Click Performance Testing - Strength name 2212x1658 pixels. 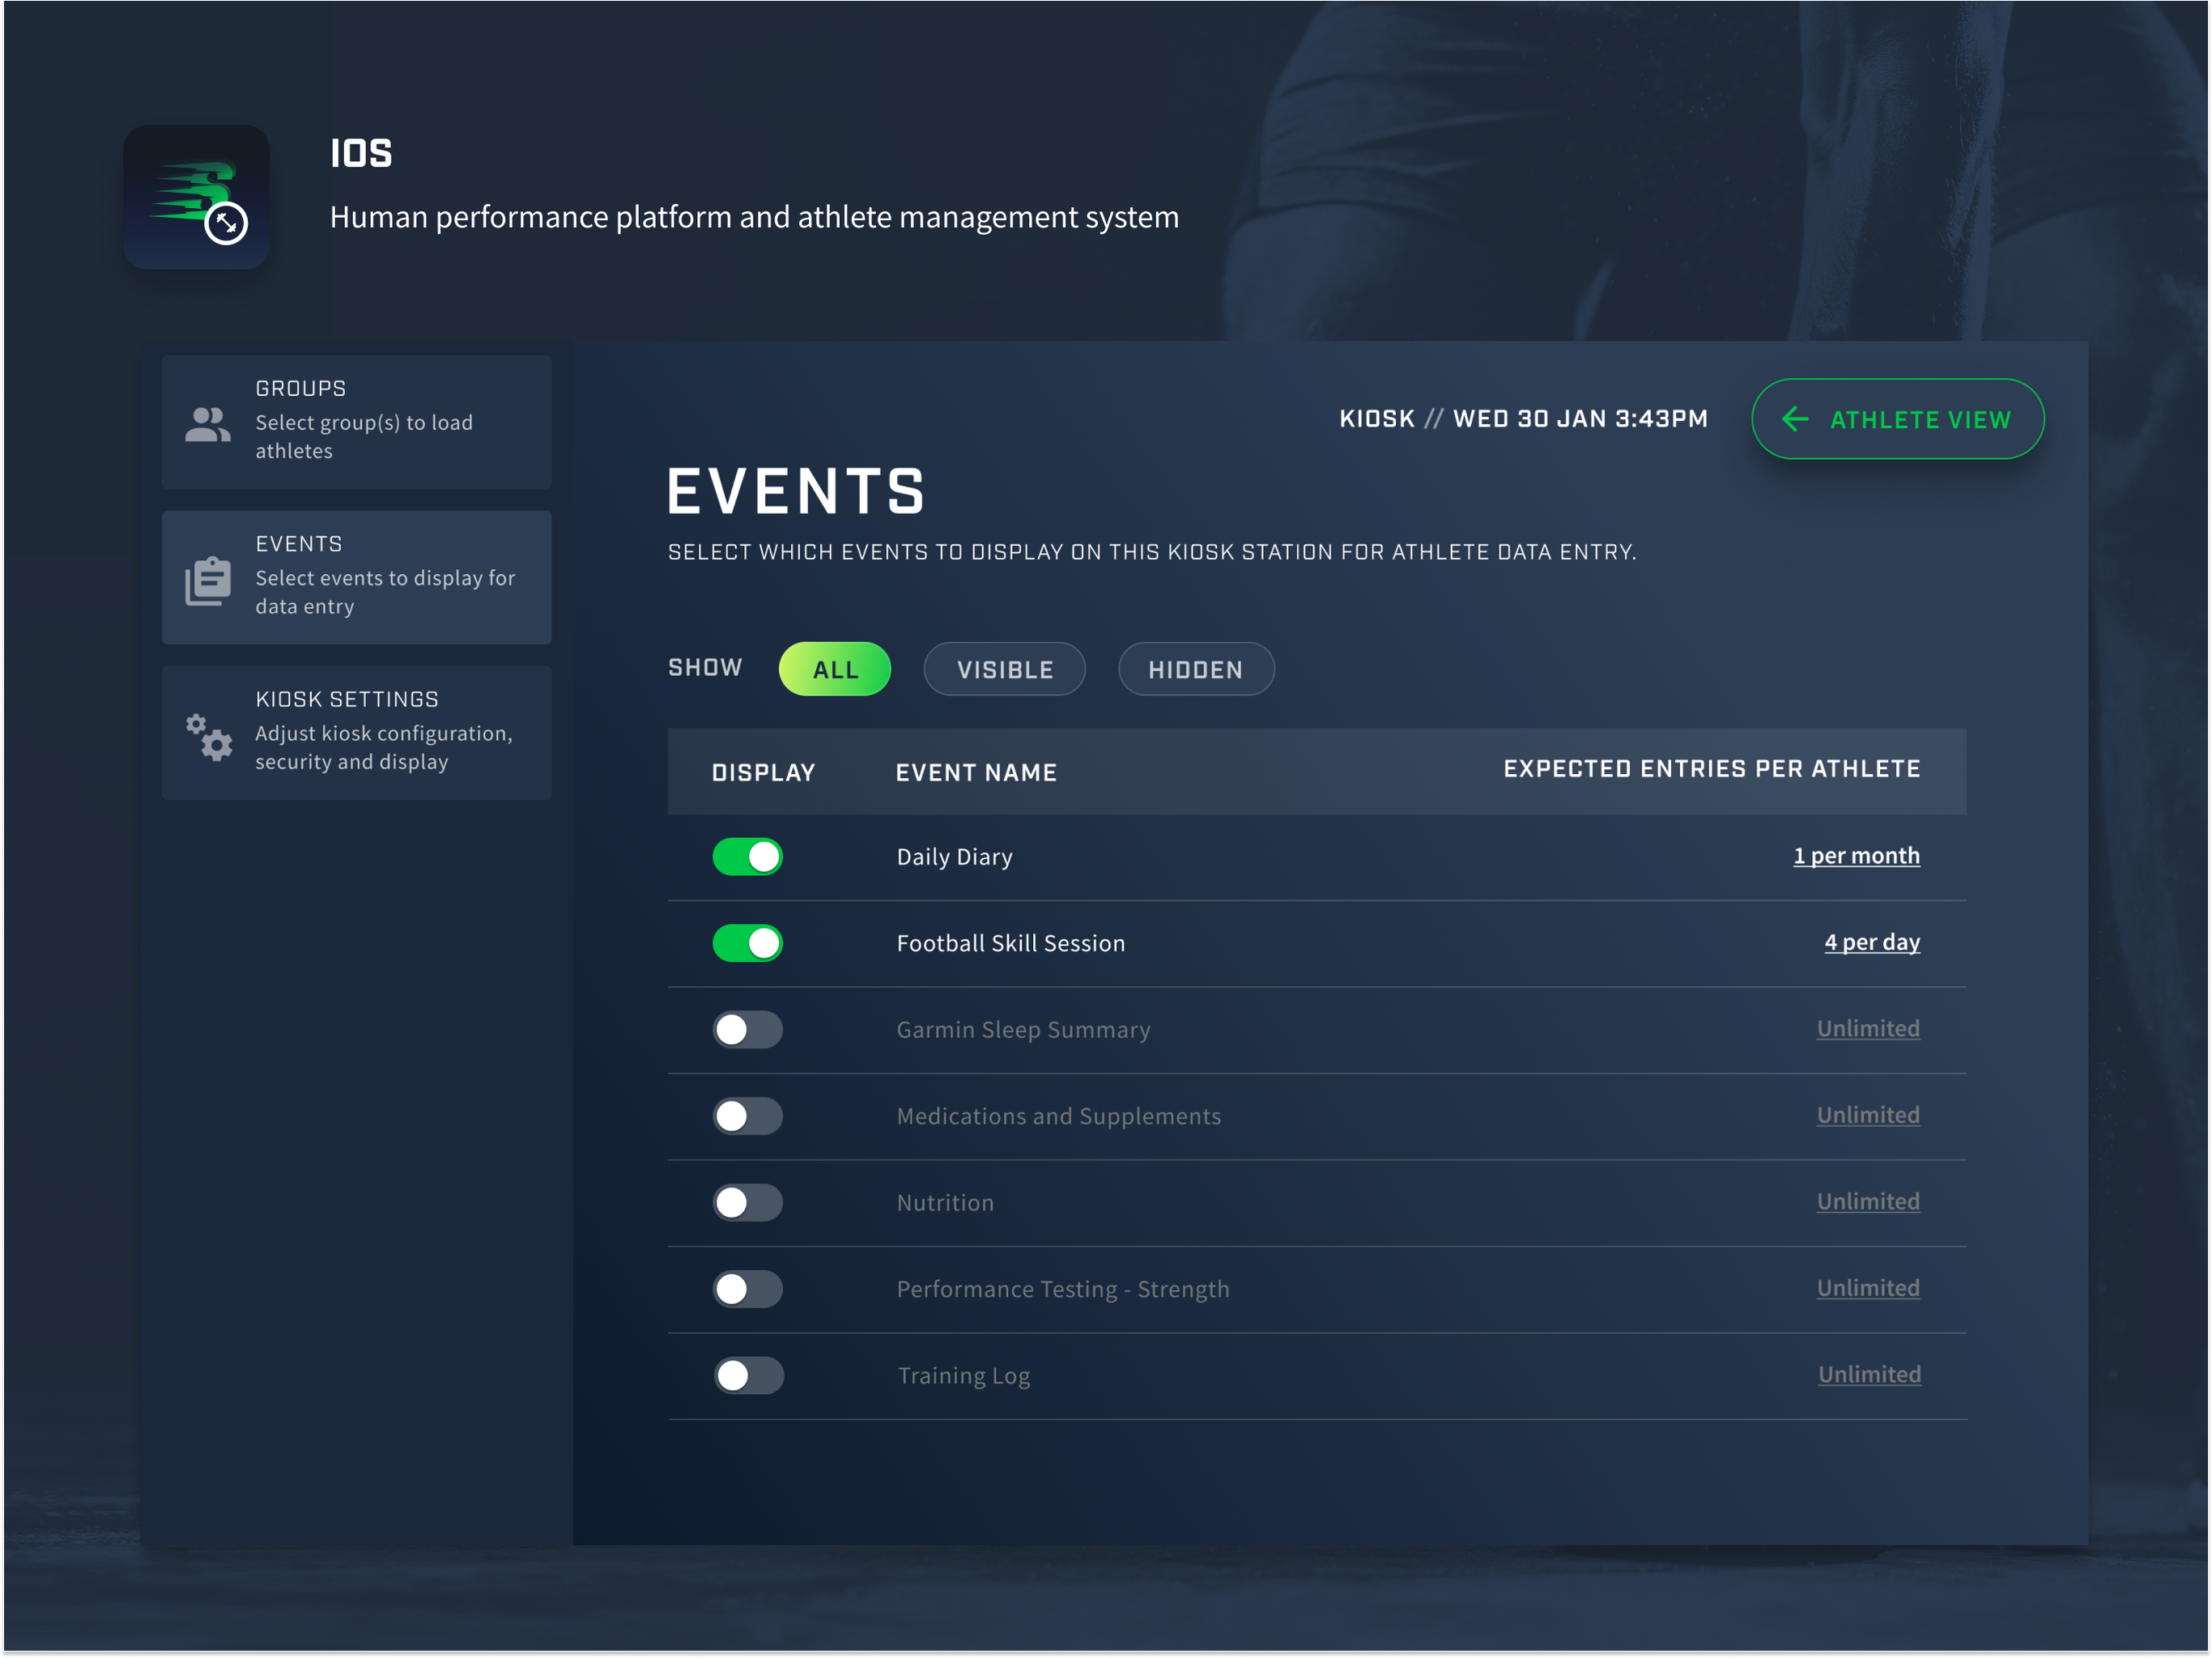coord(1063,1290)
